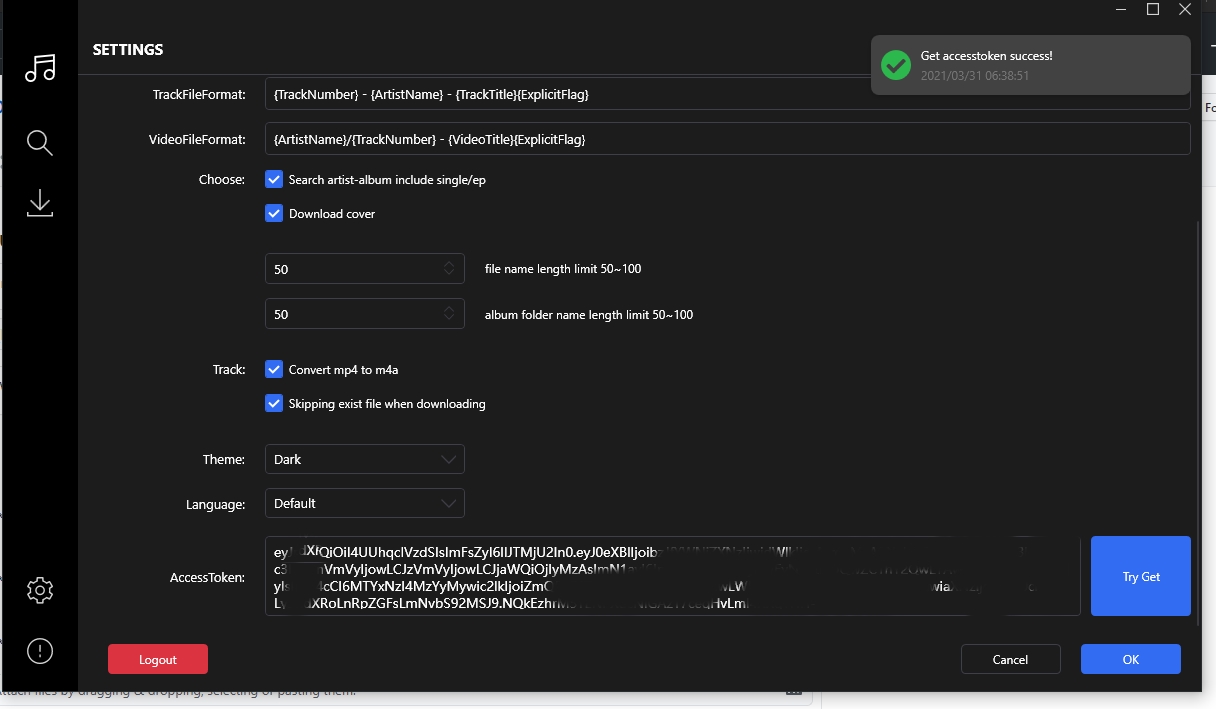Open the Theme dropdown showing Dark
1216x709 pixels.
pyautogui.click(x=364, y=459)
